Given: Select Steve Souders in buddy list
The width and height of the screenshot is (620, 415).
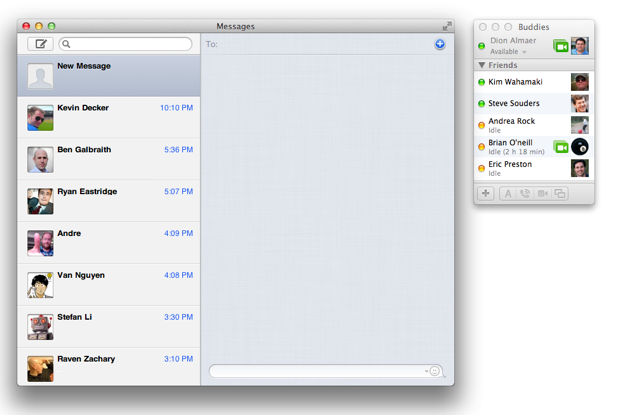Looking at the screenshot, I should pyautogui.click(x=520, y=103).
